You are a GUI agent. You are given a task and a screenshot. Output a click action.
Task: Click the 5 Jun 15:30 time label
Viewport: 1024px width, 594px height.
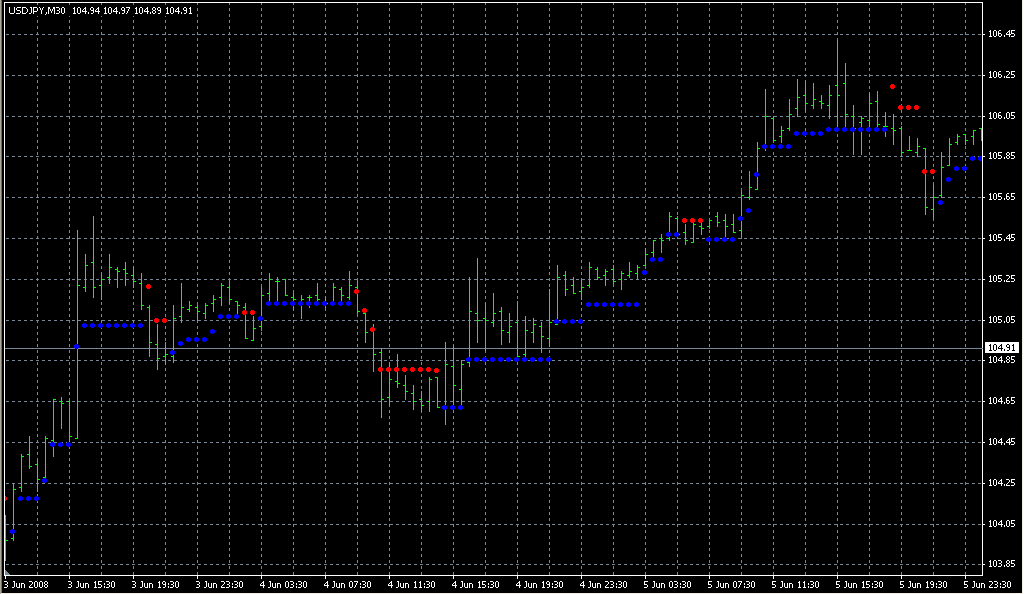(861, 584)
